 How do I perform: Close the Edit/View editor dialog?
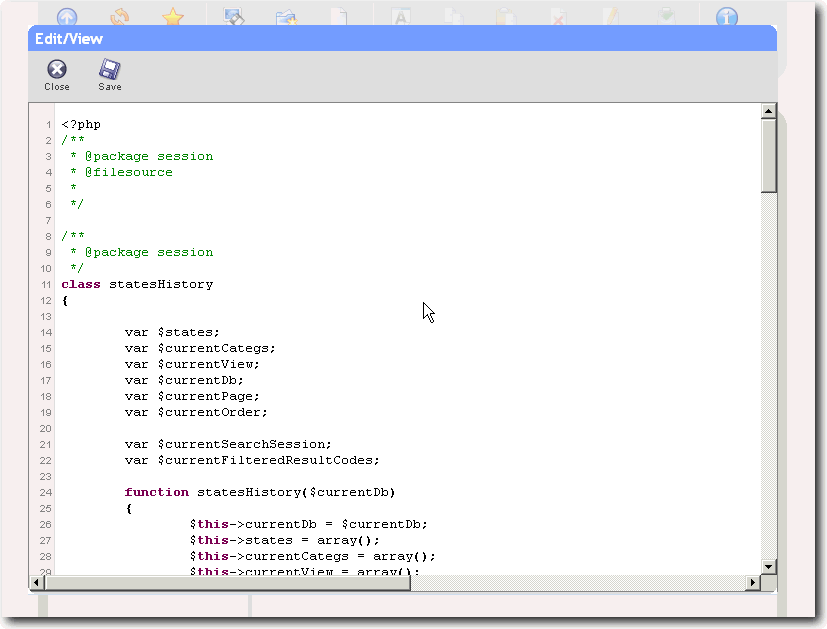coord(57,75)
